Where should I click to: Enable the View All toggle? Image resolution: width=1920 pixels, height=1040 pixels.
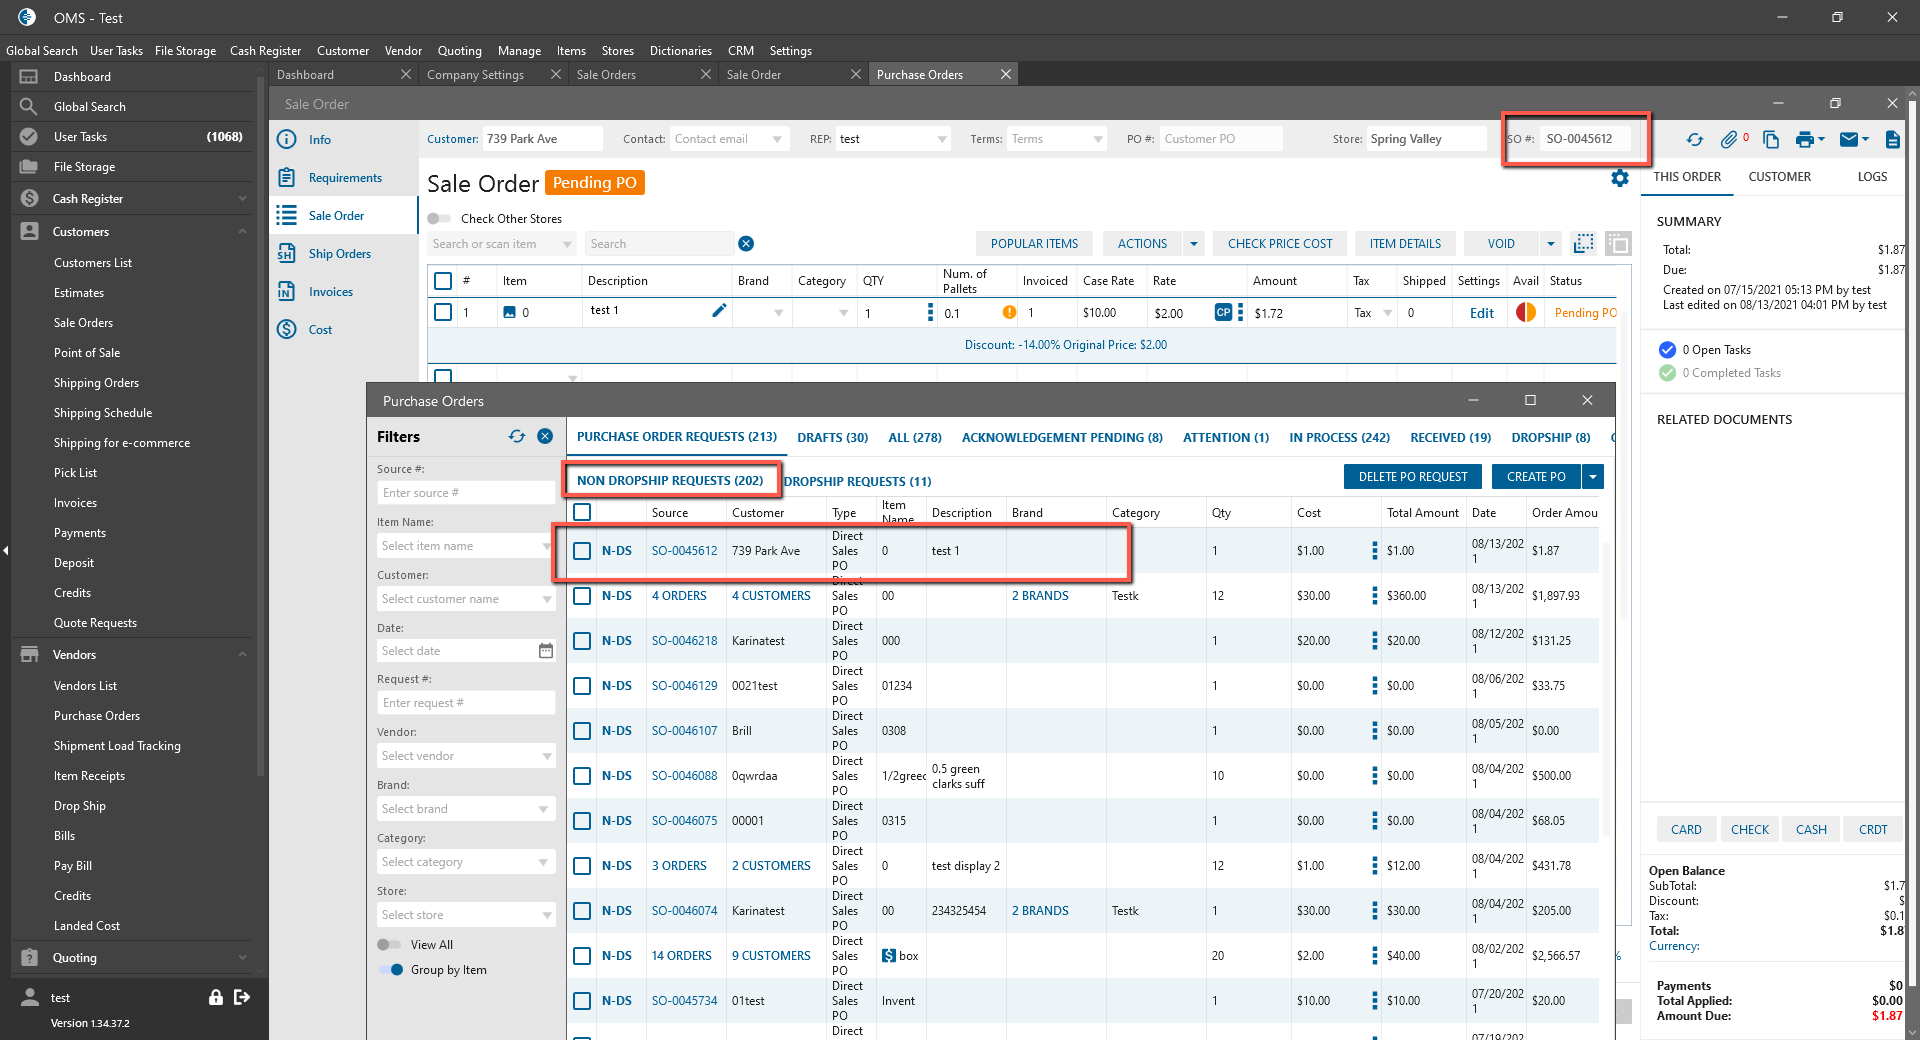point(389,945)
